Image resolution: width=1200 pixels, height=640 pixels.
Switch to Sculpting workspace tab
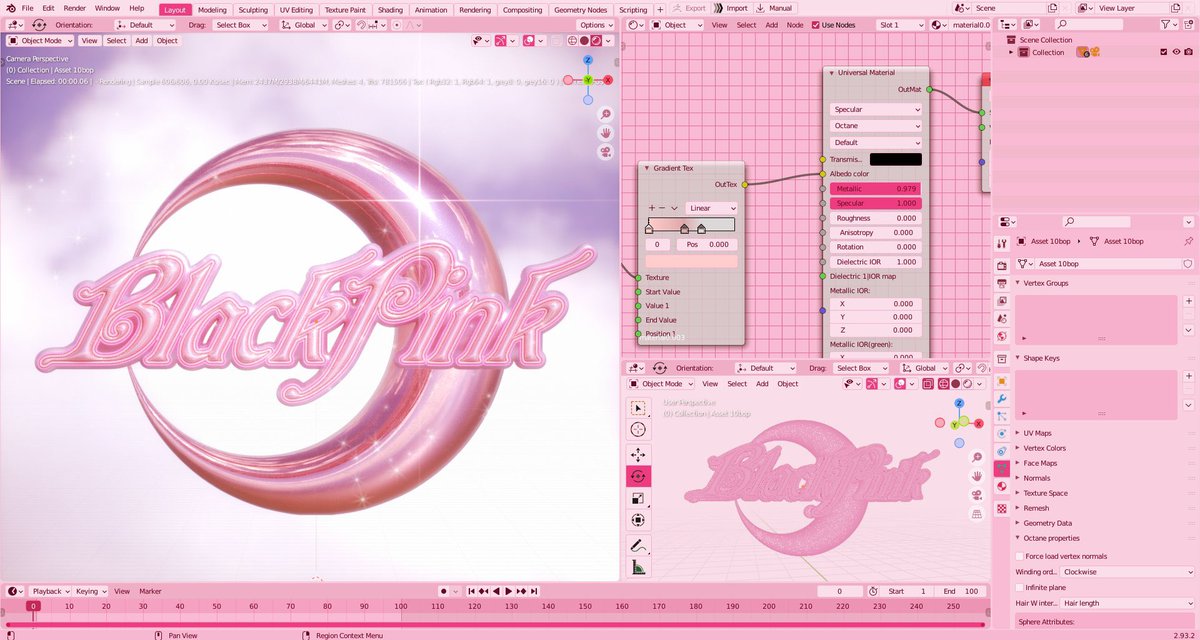(253, 9)
